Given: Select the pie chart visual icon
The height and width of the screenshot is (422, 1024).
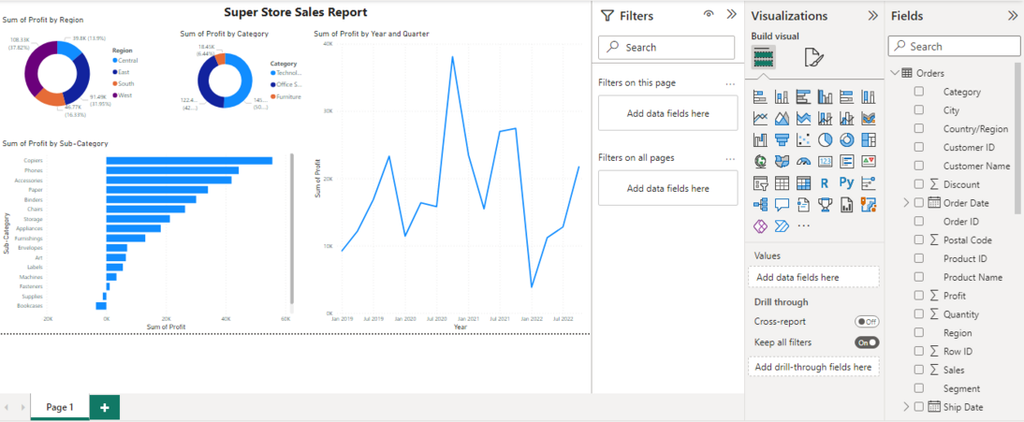Looking at the screenshot, I should point(826,140).
